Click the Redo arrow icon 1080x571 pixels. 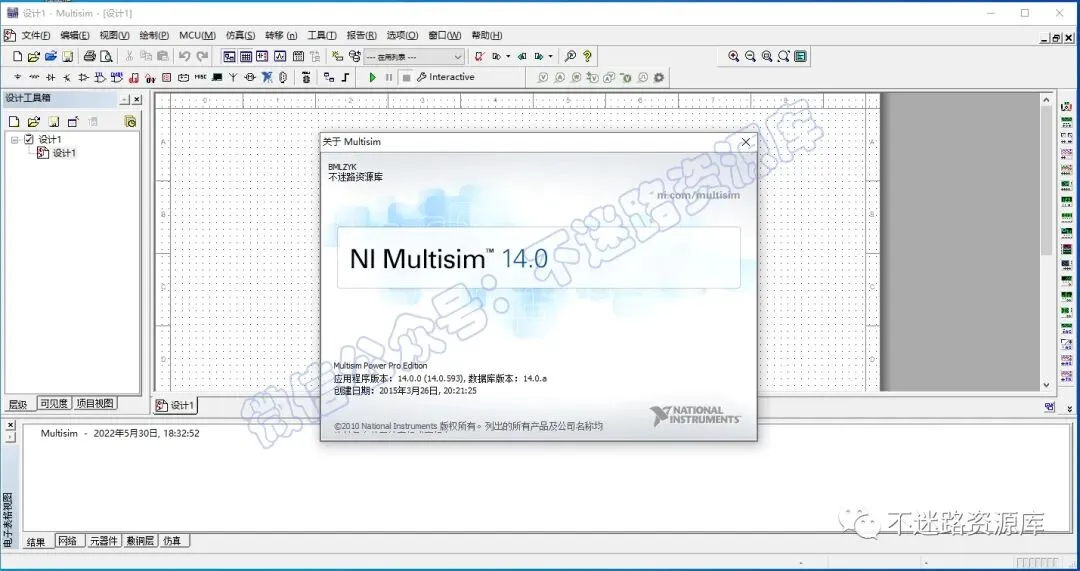202,56
